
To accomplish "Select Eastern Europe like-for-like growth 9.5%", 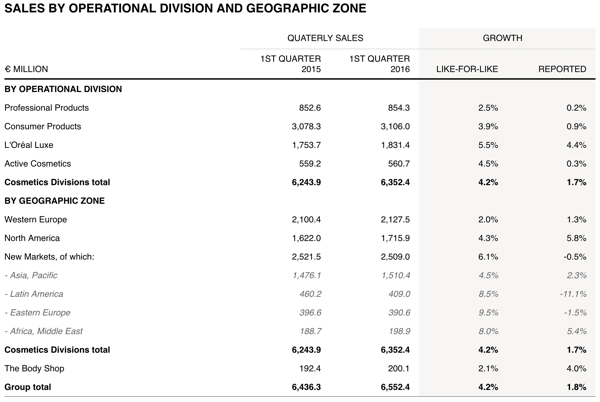I will [x=488, y=312].
